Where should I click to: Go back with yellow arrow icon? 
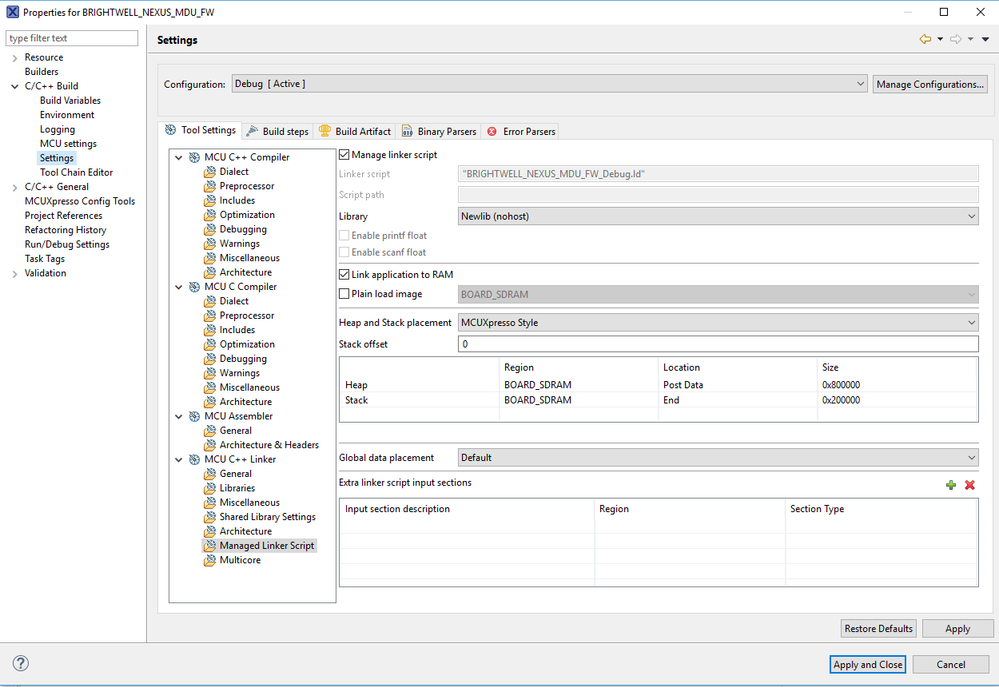click(925, 40)
